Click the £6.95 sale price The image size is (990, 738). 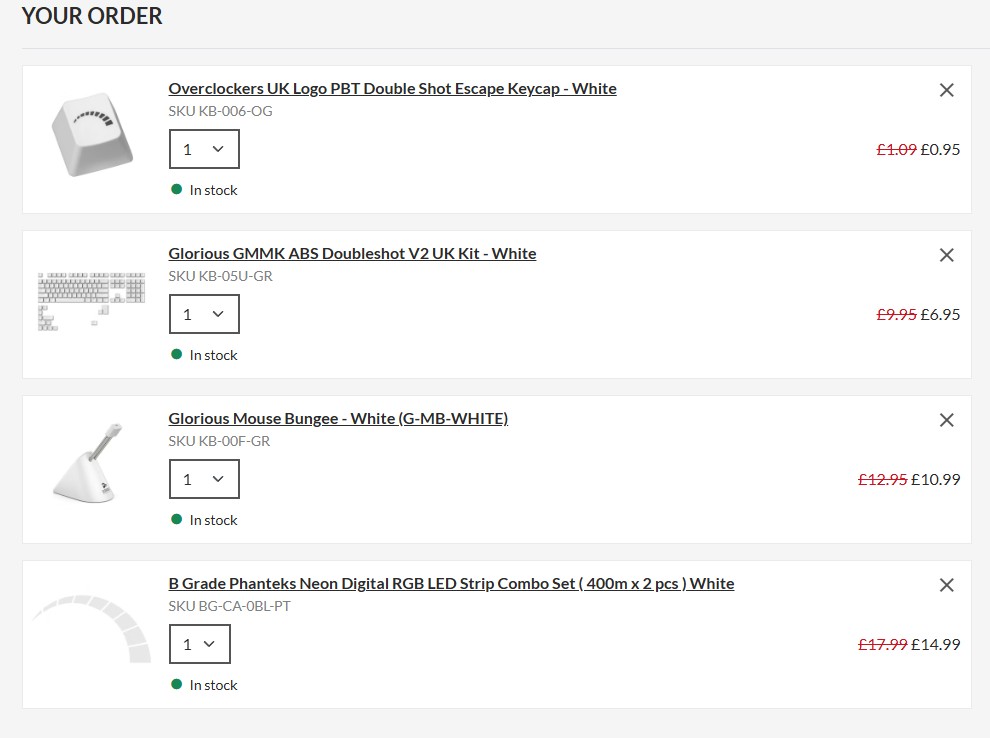940,314
